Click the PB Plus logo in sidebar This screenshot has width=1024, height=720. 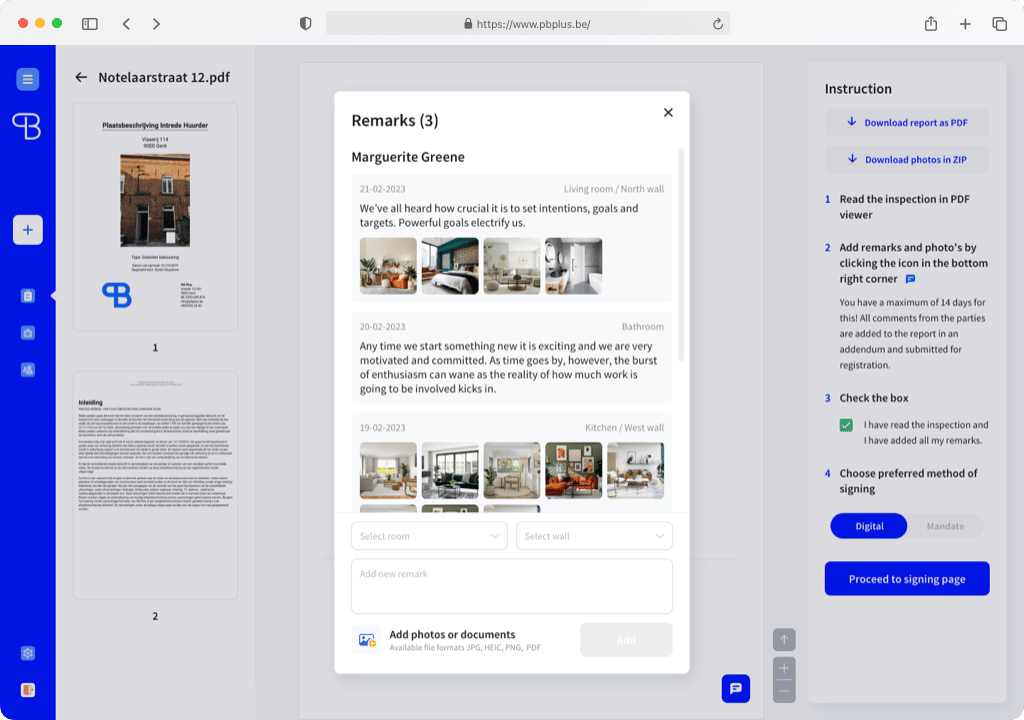pyautogui.click(x=27, y=126)
